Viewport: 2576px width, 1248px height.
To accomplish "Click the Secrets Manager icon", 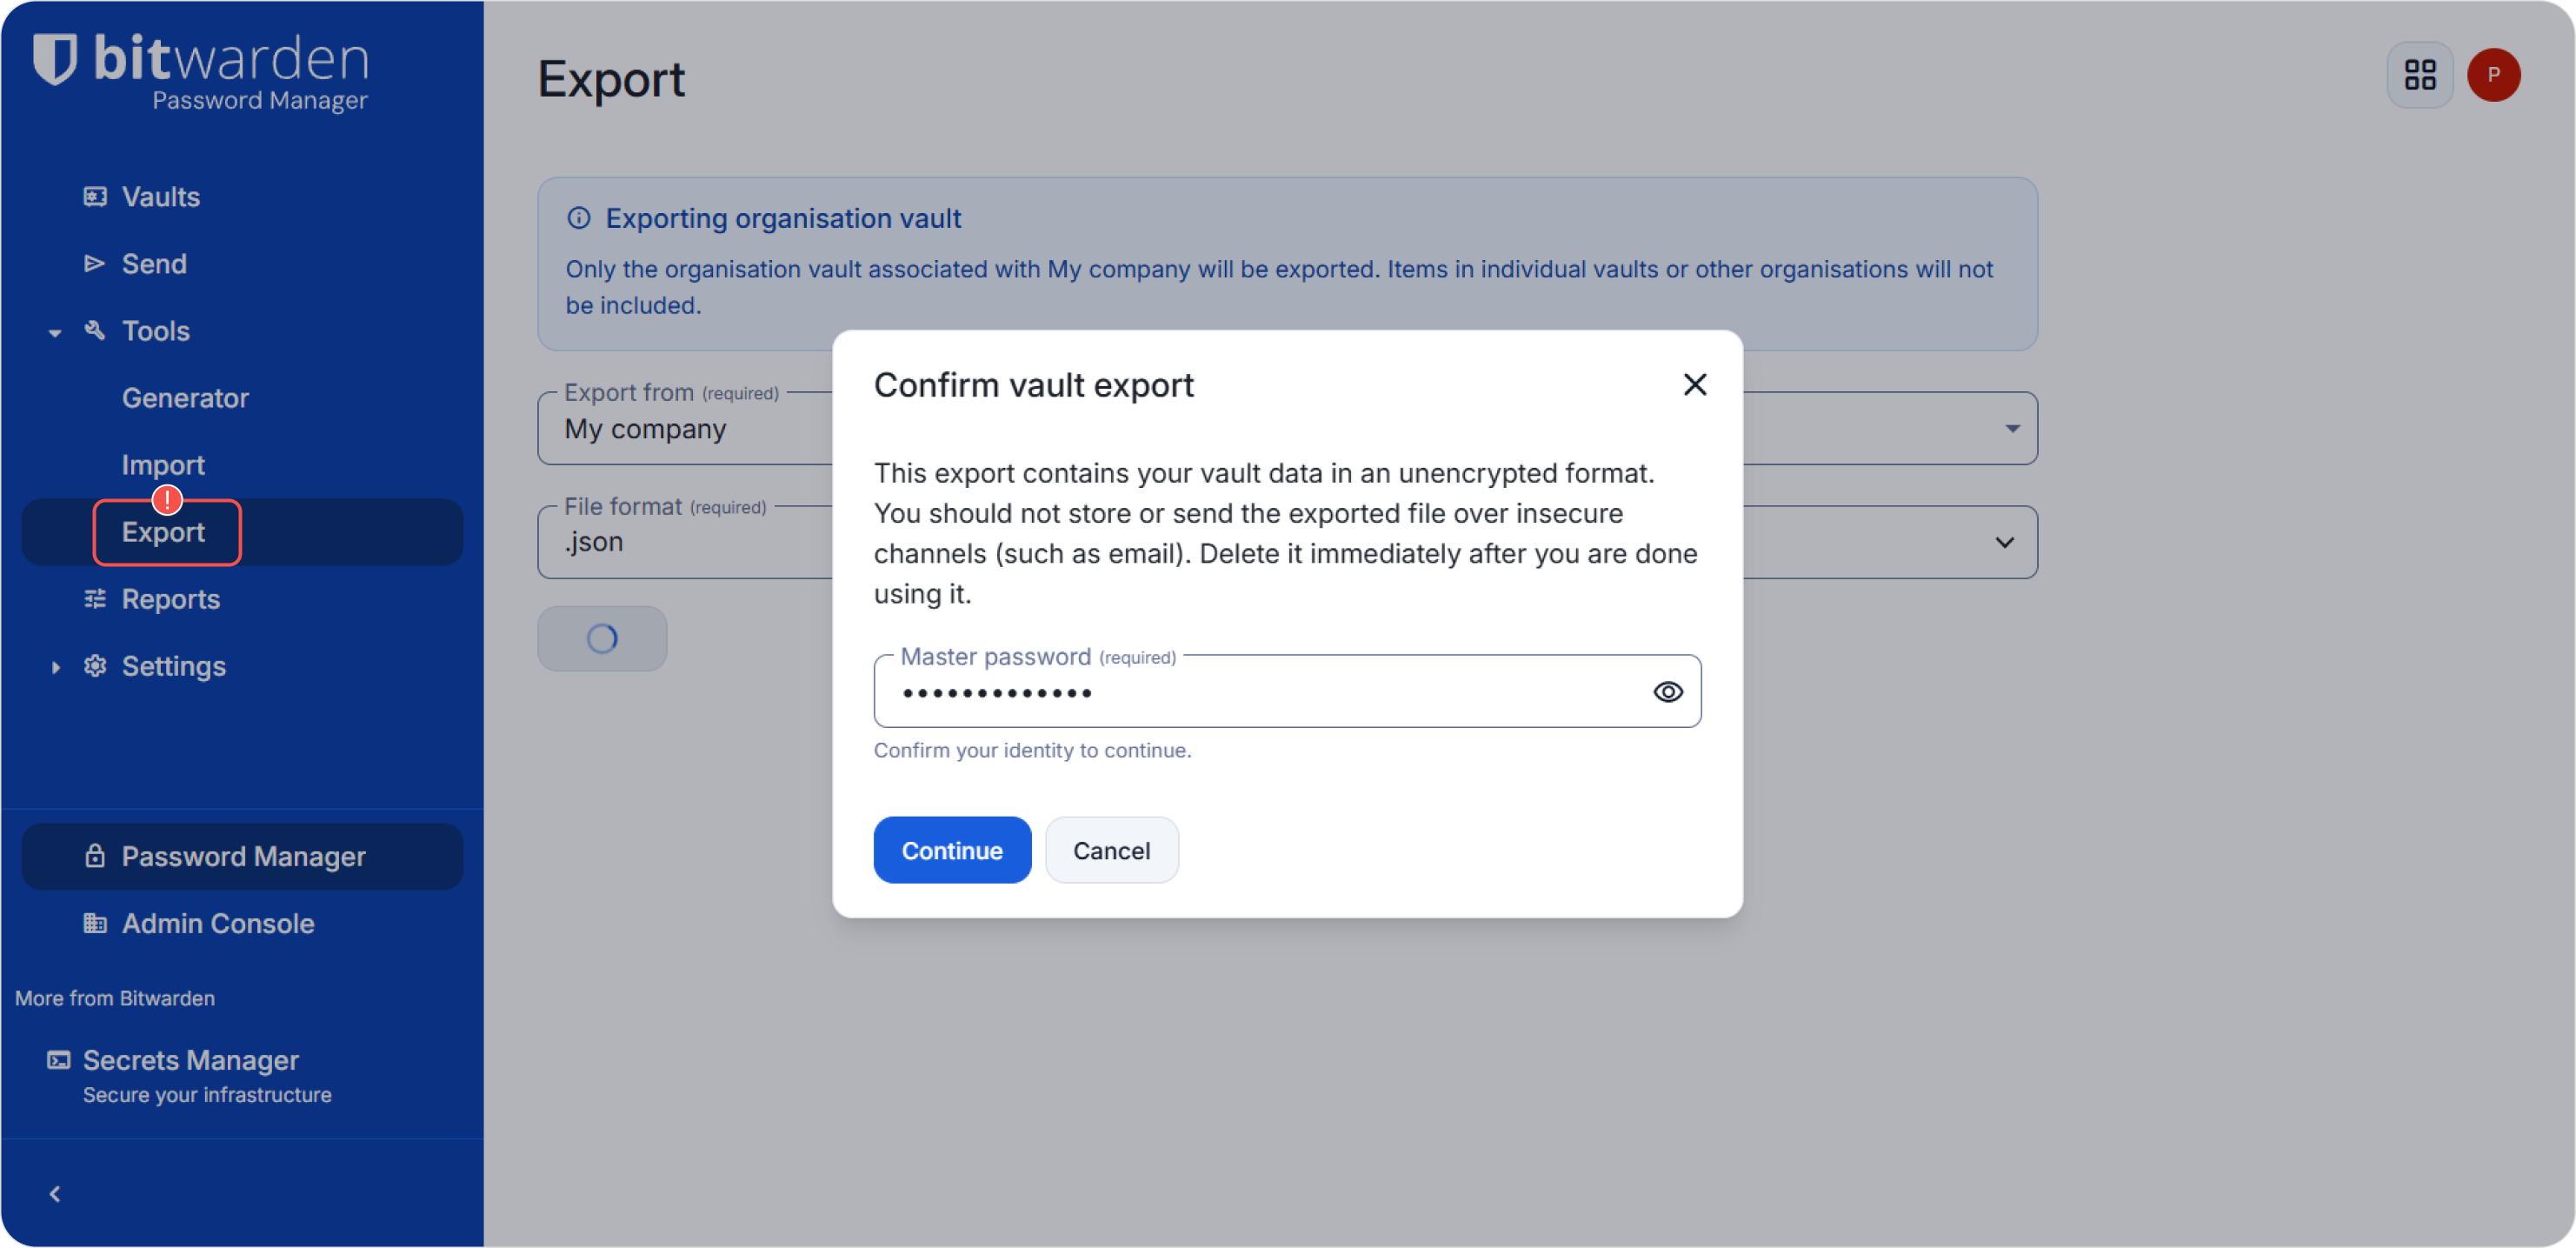I will 58,1059.
